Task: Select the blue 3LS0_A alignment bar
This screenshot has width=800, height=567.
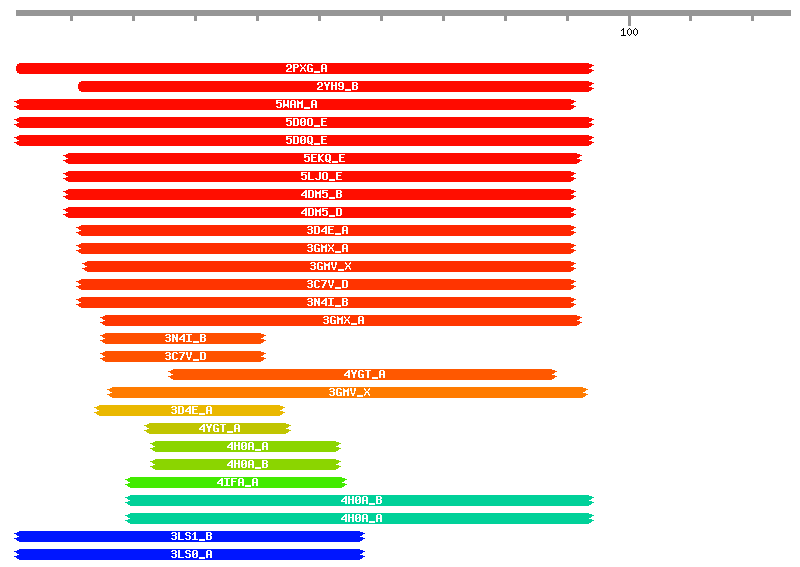Action: (190, 554)
